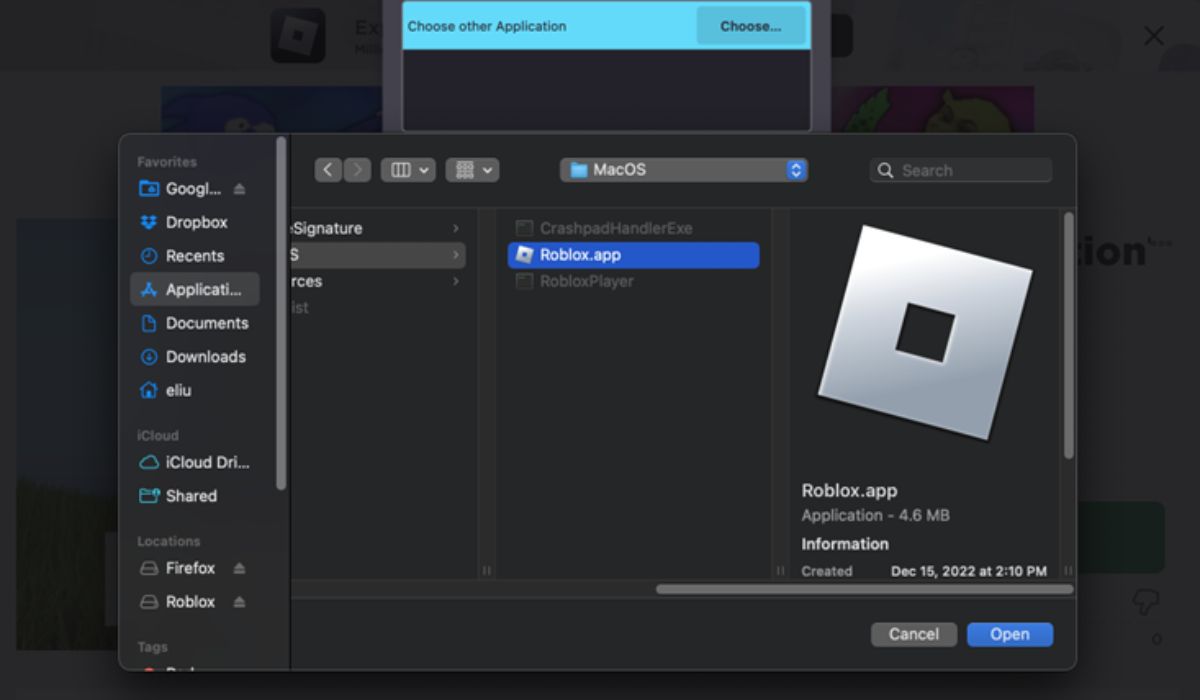Click the CrashpadHandlerExe file name
1200x700 pixels.
tap(616, 228)
